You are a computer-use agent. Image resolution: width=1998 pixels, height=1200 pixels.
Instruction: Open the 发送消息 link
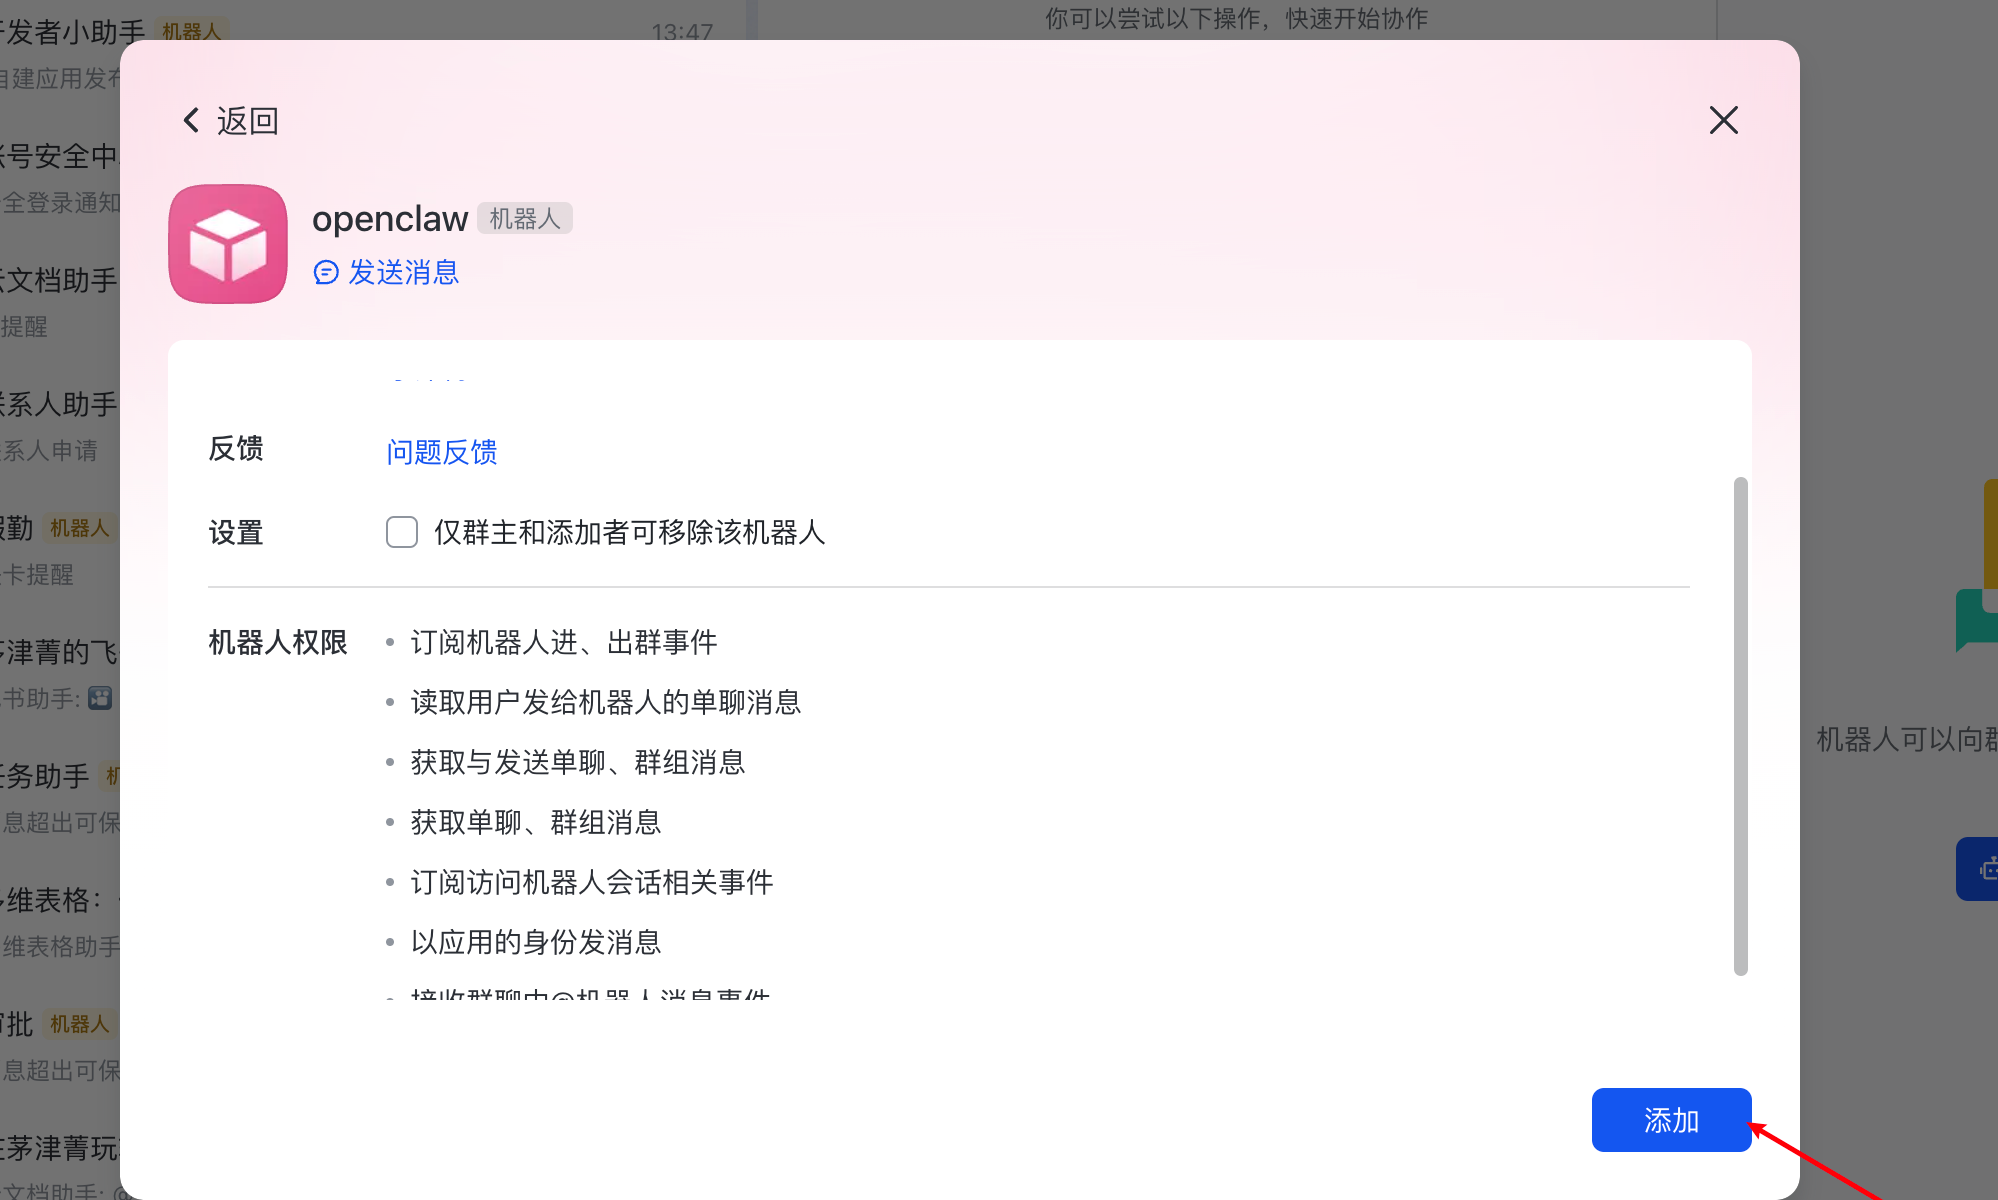pos(403,272)
